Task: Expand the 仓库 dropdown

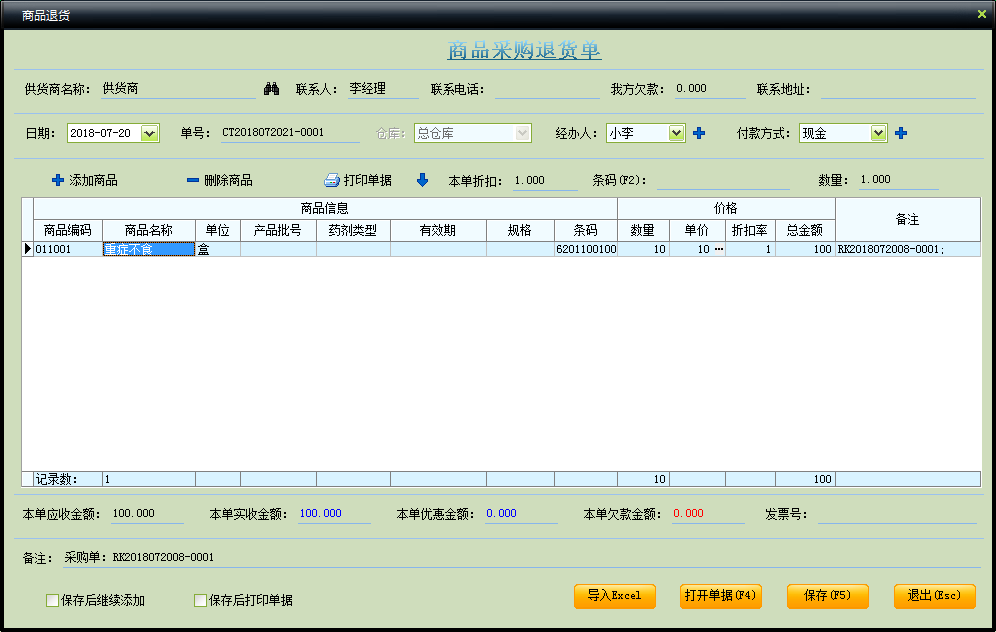Action: (x=522, y=133)
